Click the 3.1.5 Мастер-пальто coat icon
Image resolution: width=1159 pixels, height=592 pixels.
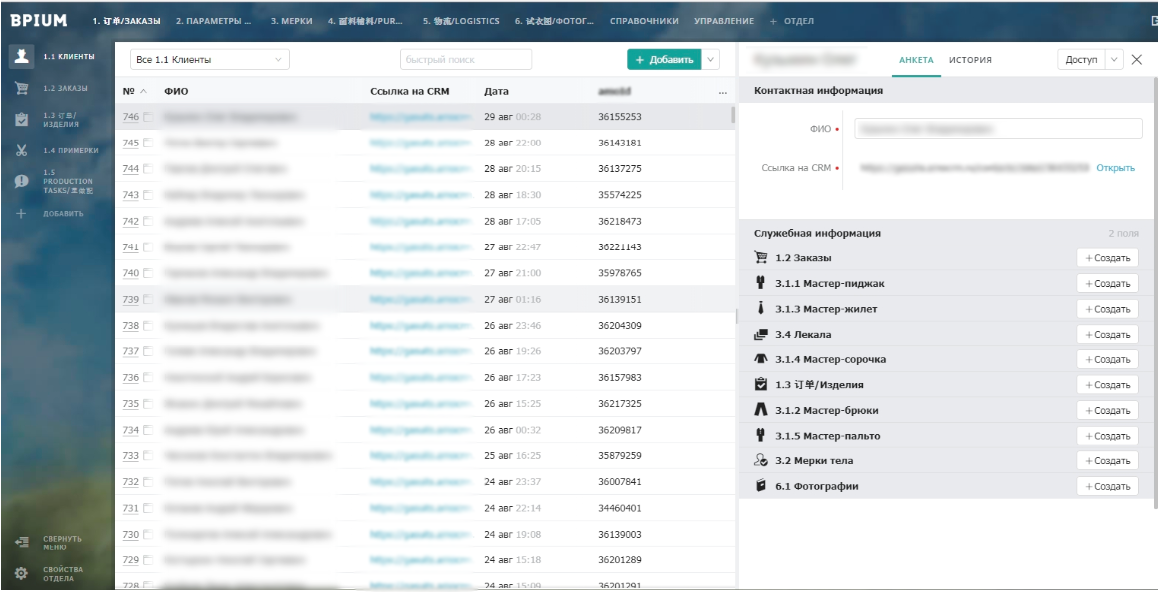pyautogui.click(x=761, y=435)
